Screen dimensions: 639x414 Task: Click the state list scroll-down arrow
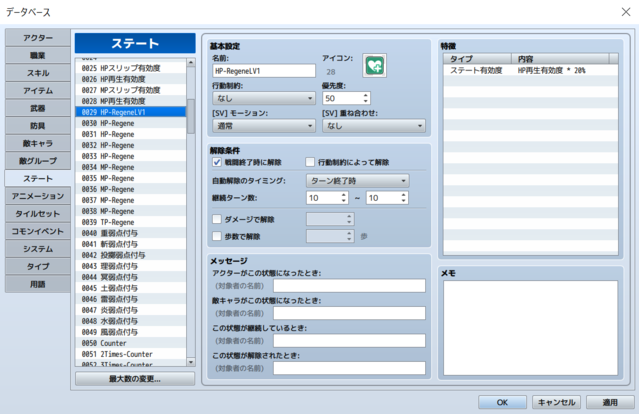191,362
